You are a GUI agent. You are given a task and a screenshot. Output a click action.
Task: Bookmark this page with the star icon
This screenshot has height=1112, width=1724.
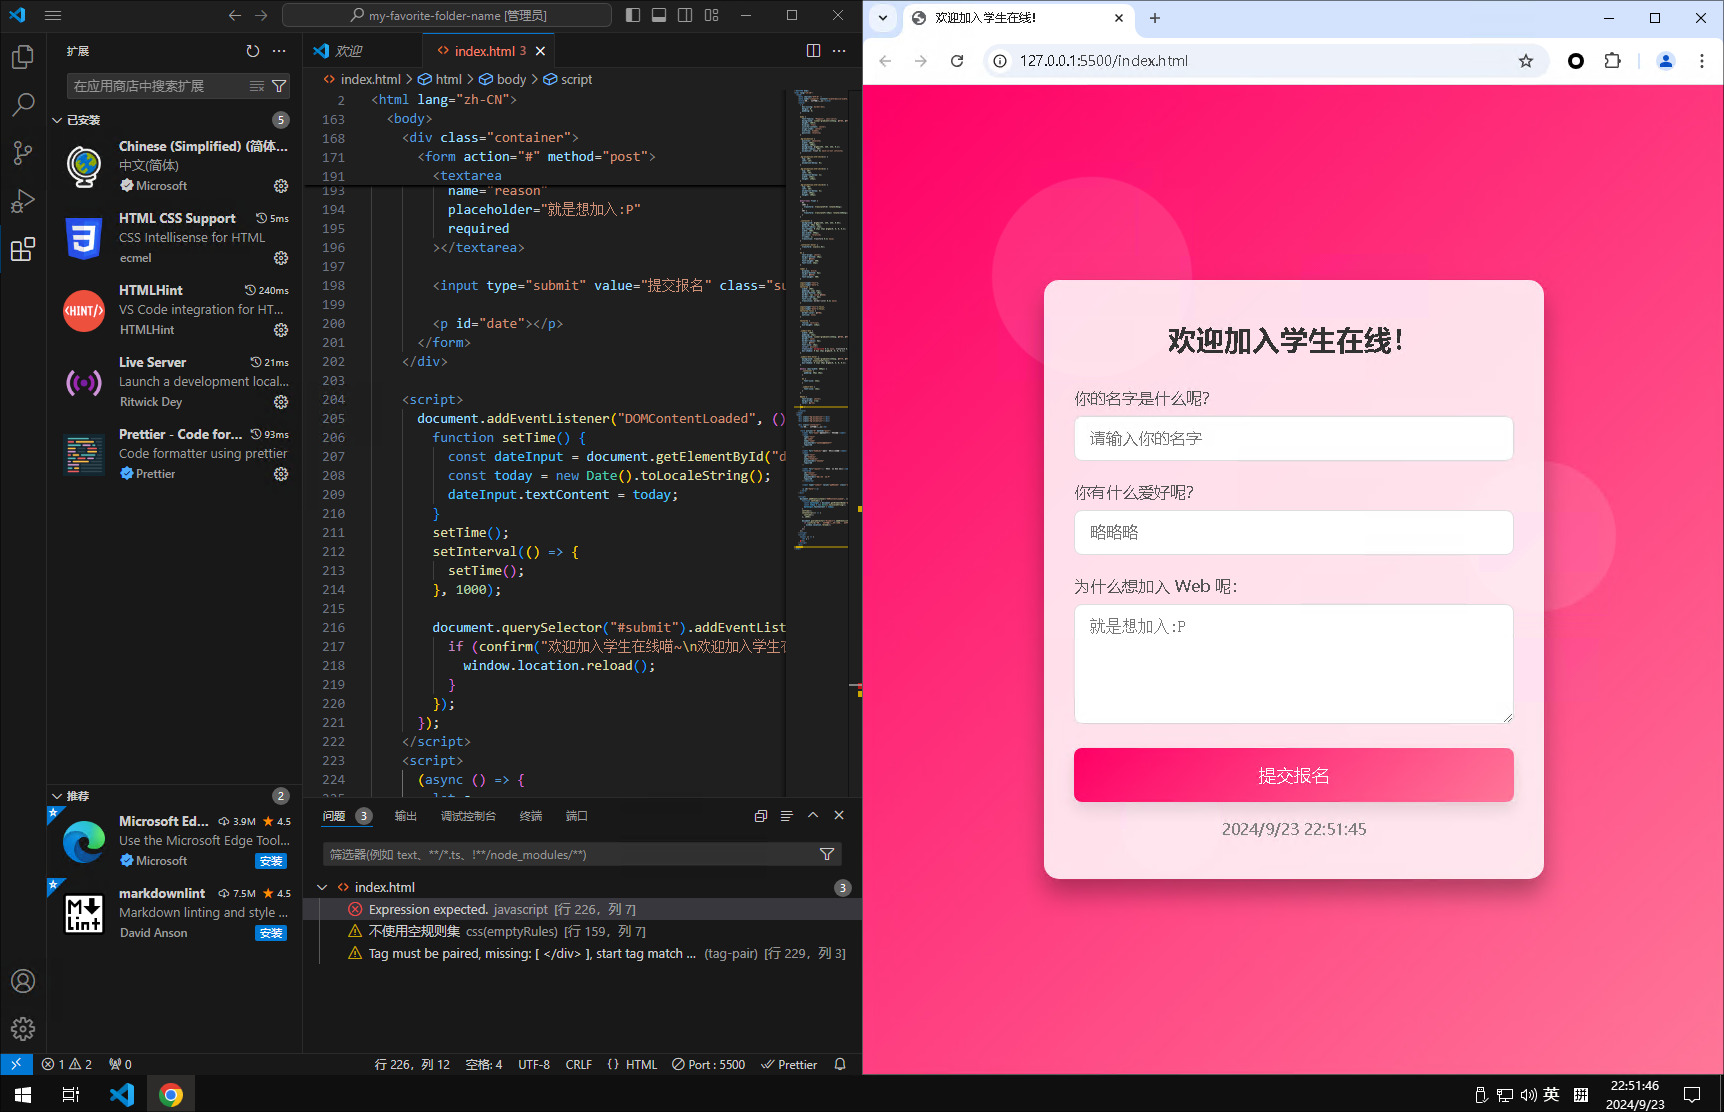[x=1525, y=61]
